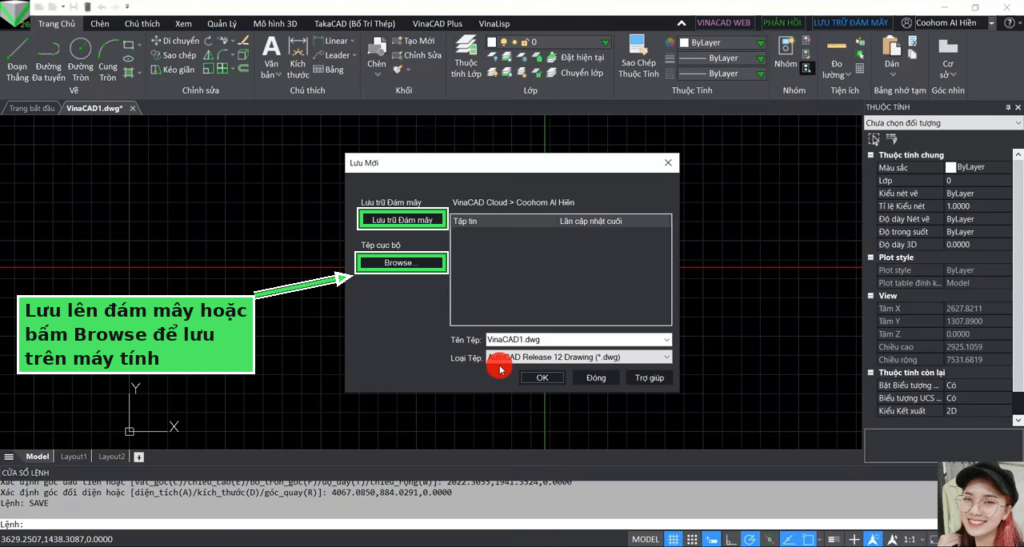Toggle object snap tracking in status bar
The width and height of the screenshot is (1024, 547).
[788, 539]
